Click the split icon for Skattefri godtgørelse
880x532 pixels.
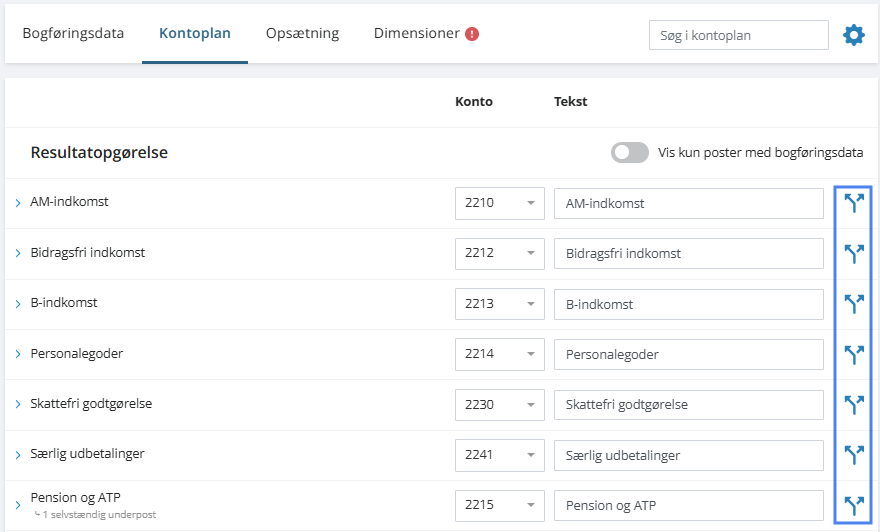854,405
